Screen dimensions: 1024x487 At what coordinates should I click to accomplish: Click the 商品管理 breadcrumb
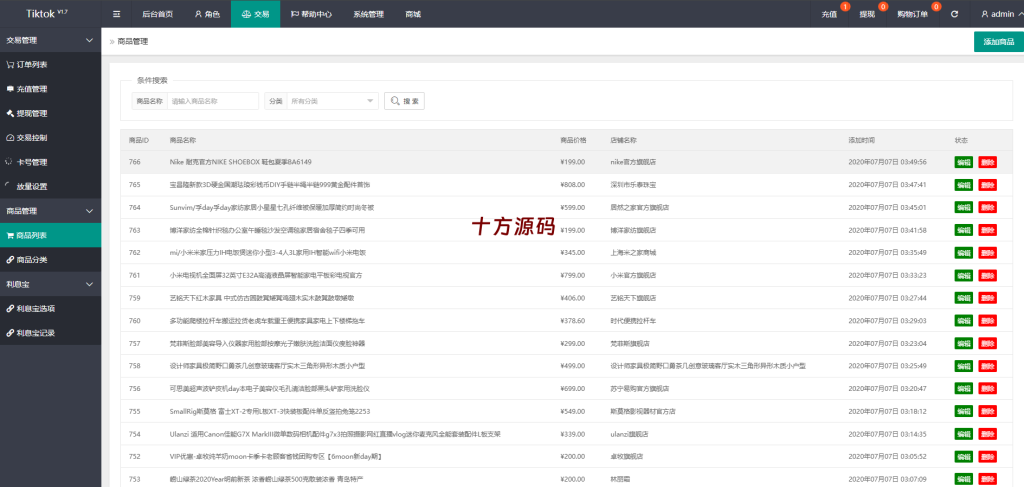tap(133, 42)
